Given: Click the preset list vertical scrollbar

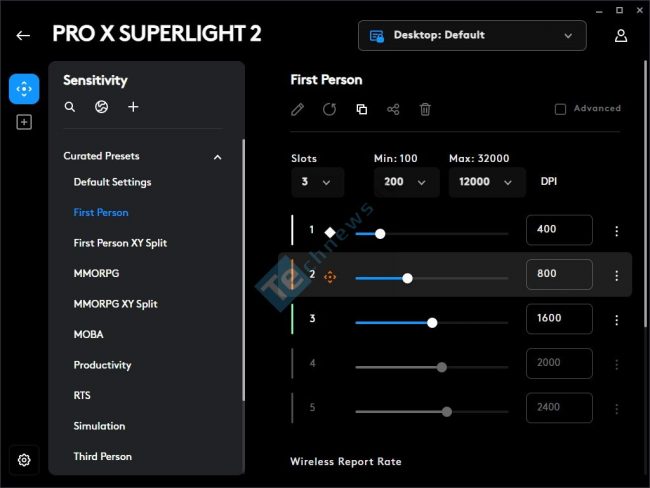Looking at the screenshot, I should (x=243, y=270).
